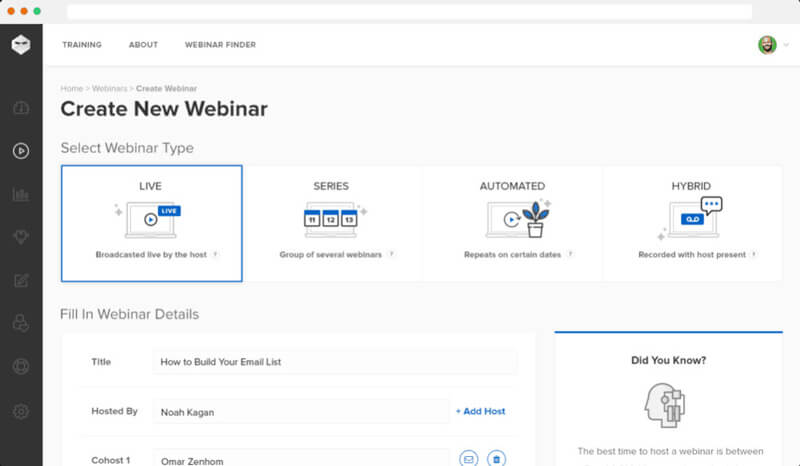Open the users group sidebar icon

[21, 323]
